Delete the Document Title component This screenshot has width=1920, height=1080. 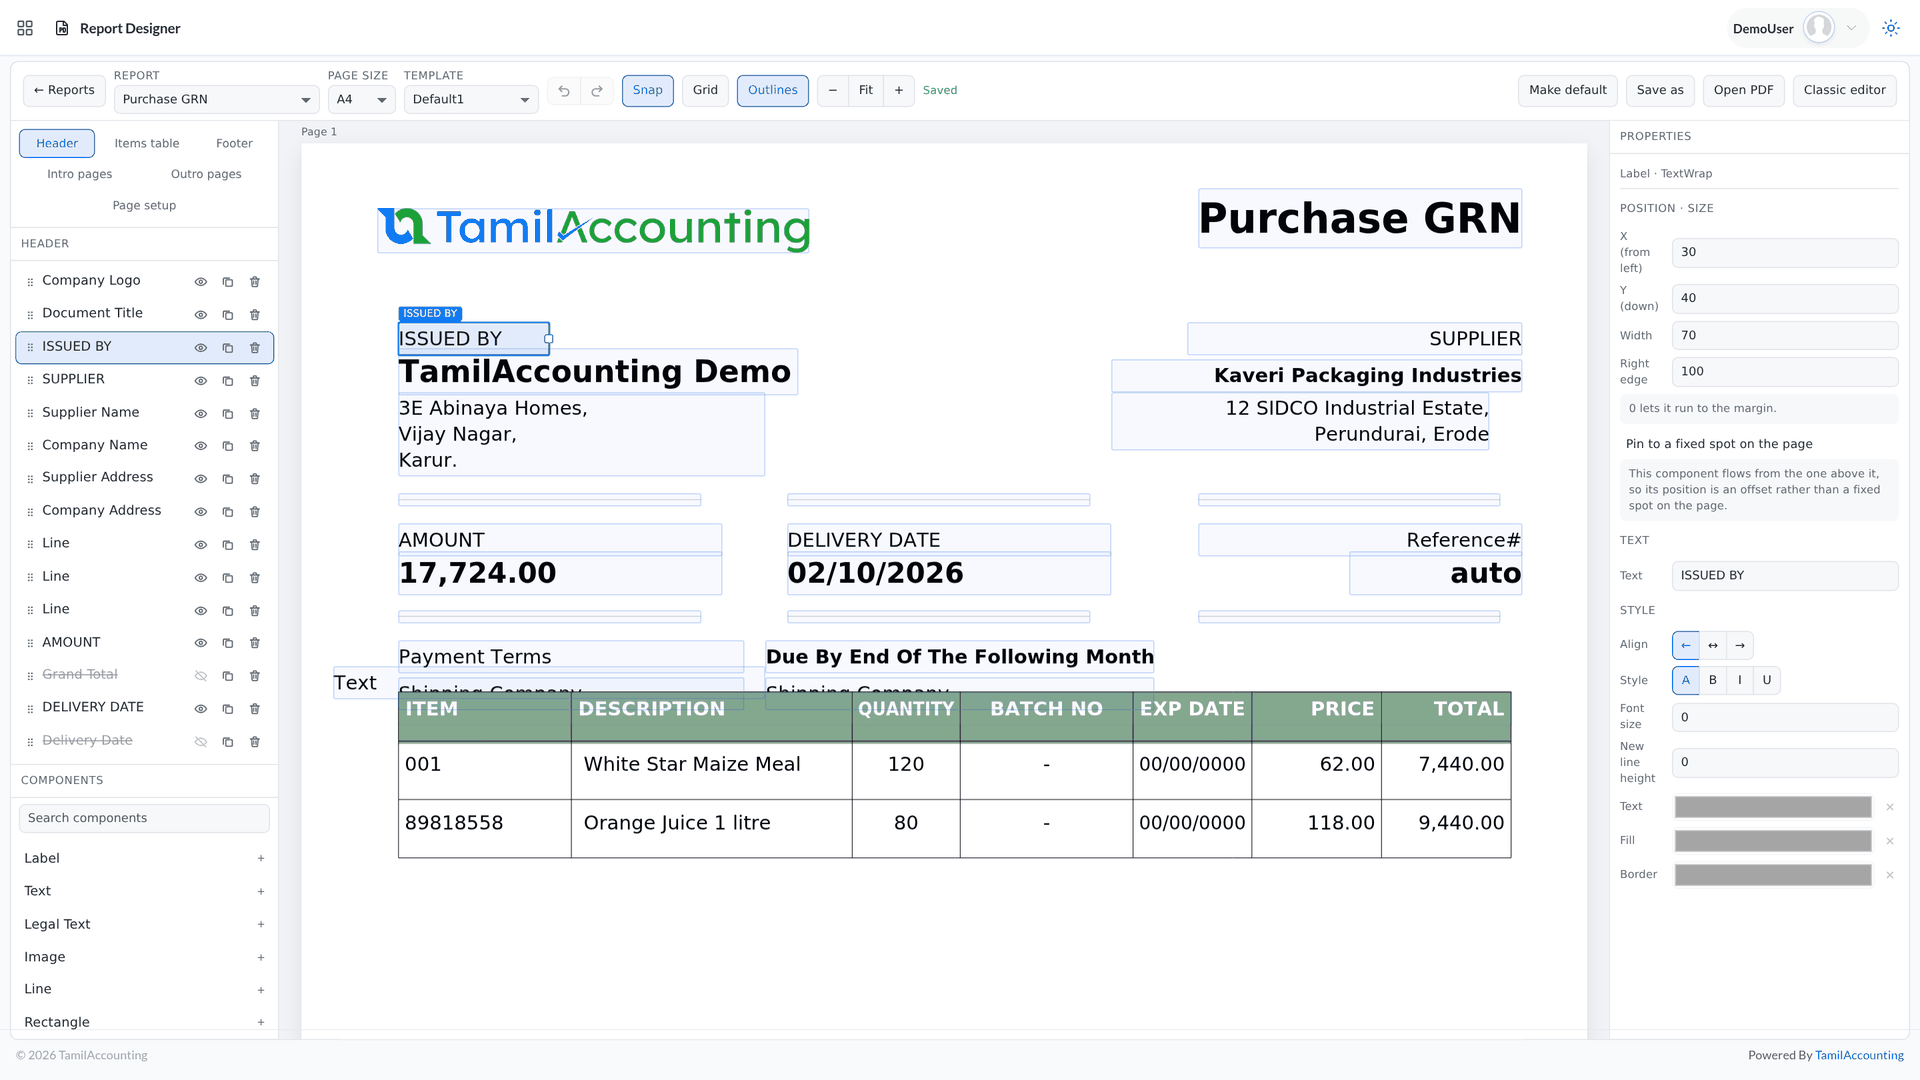pyautogui.click(x=255, y=314)
